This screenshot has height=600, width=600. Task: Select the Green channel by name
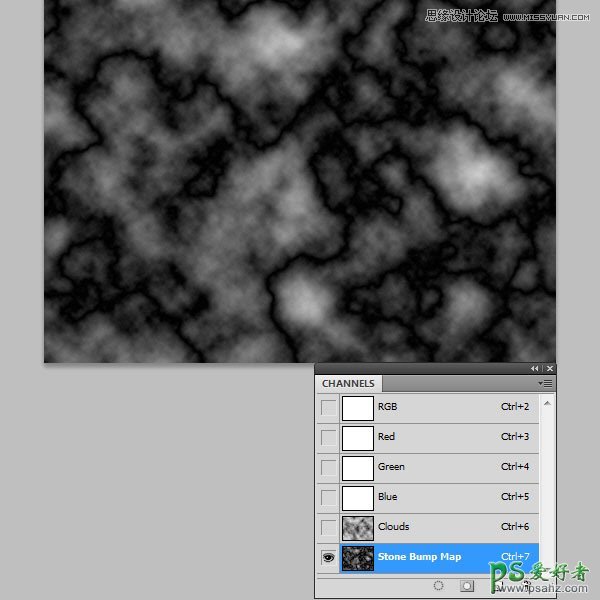(390, 467)
